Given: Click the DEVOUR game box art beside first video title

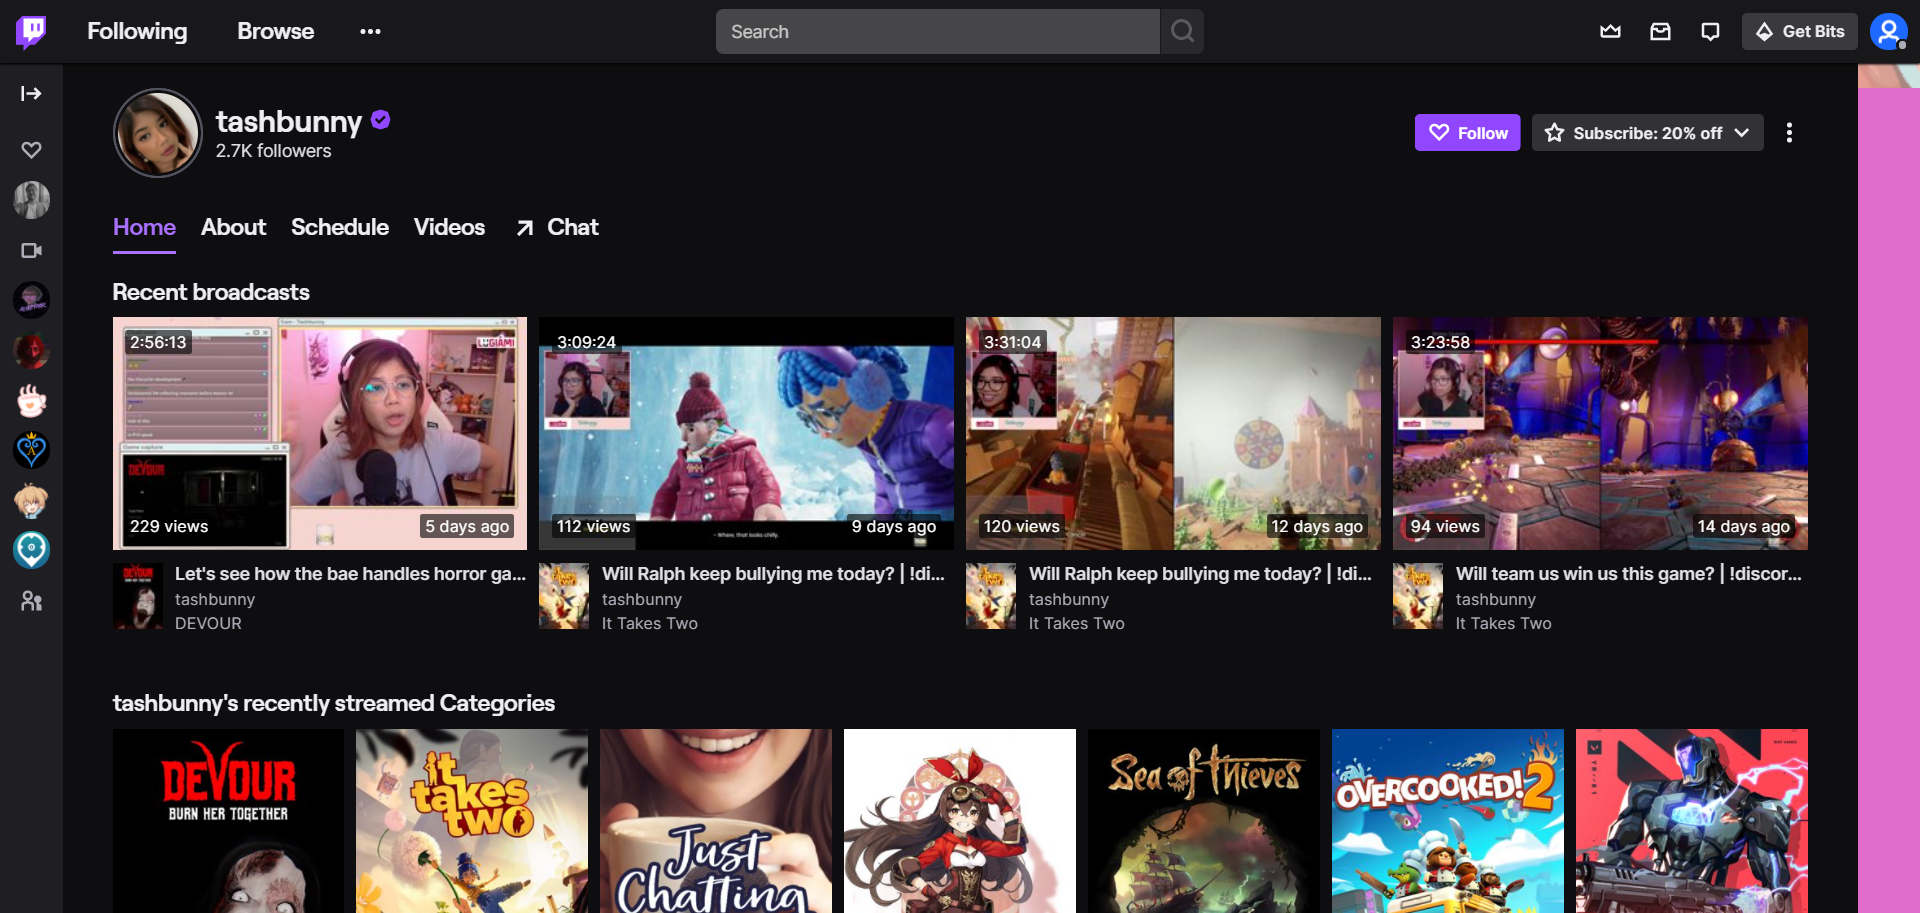Looking at the screenshot, I should click(138, 596).
